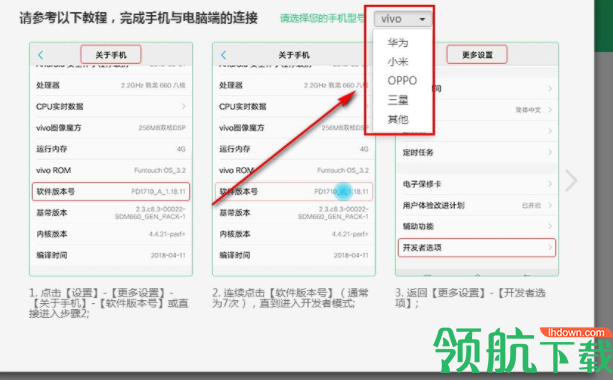The height and width of the screenshot is (380, 613).
Task: Click the 电子保修卡 row
Action: (x=477, y=184)
